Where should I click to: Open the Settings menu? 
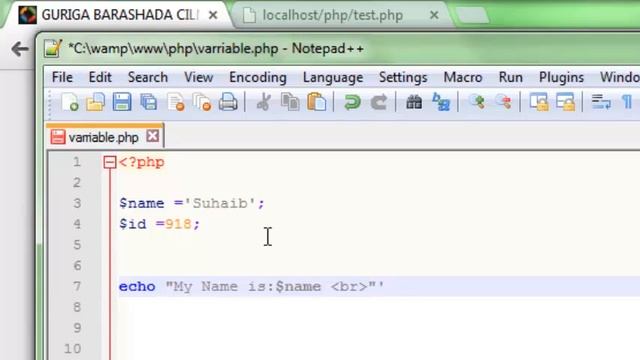[x=403, y=77]
